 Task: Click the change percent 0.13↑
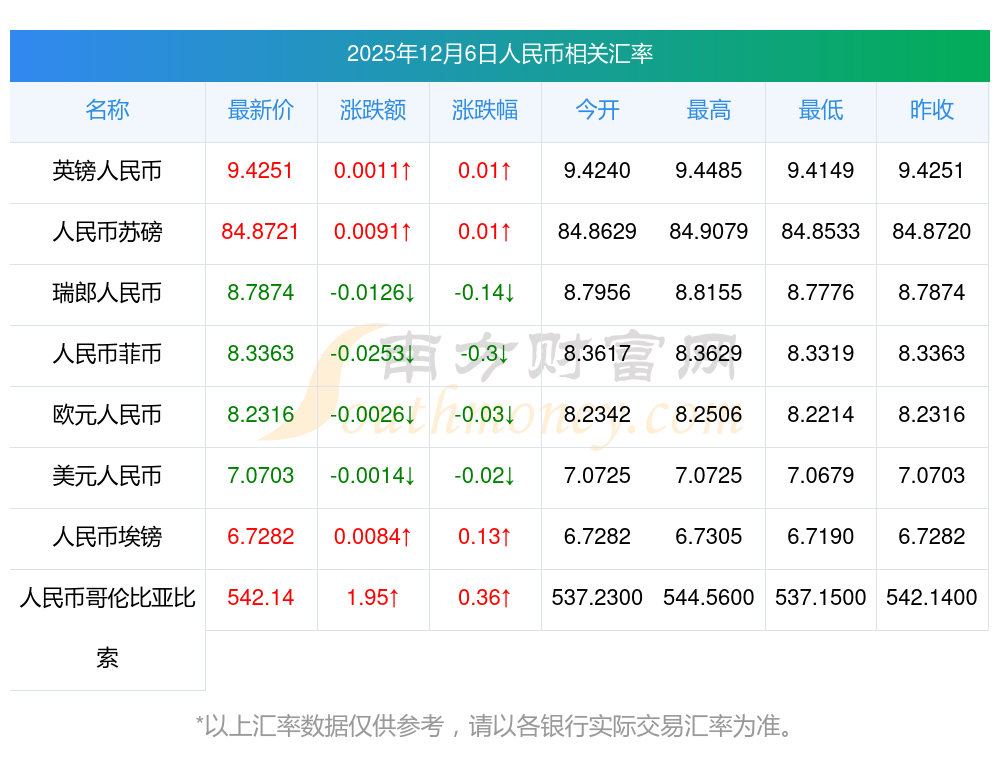(x=485, y=536)
